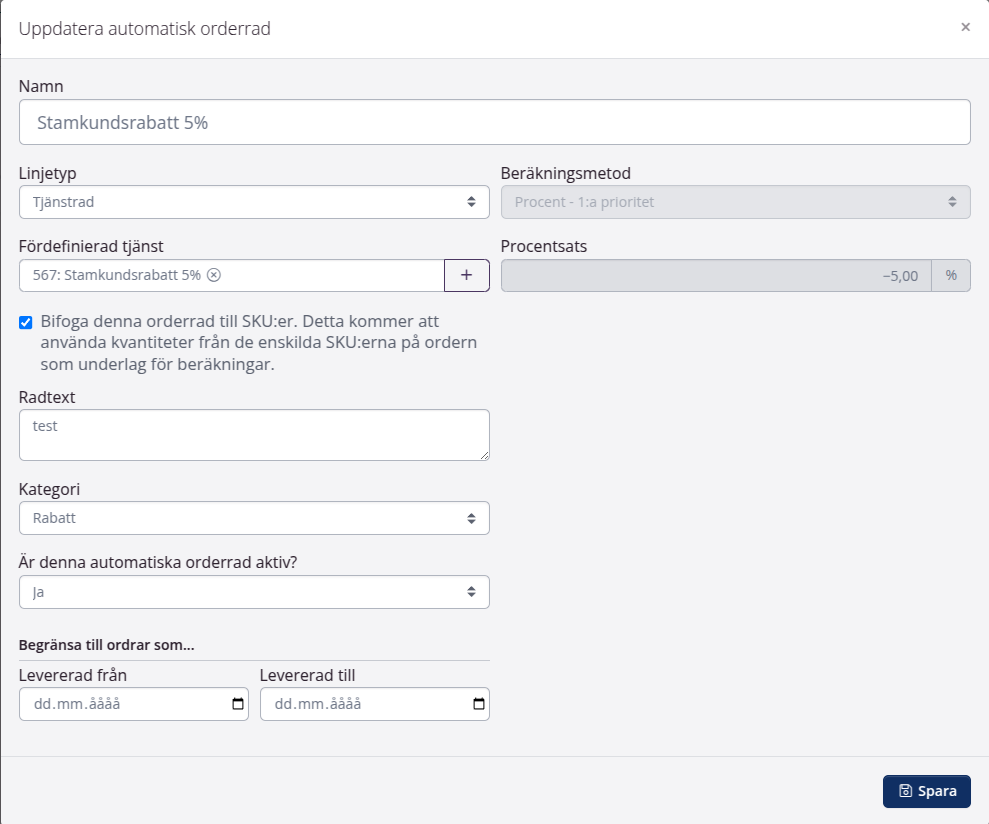
Task: Click the Beräkningsmetod dropdown
Action: (735, 202)
